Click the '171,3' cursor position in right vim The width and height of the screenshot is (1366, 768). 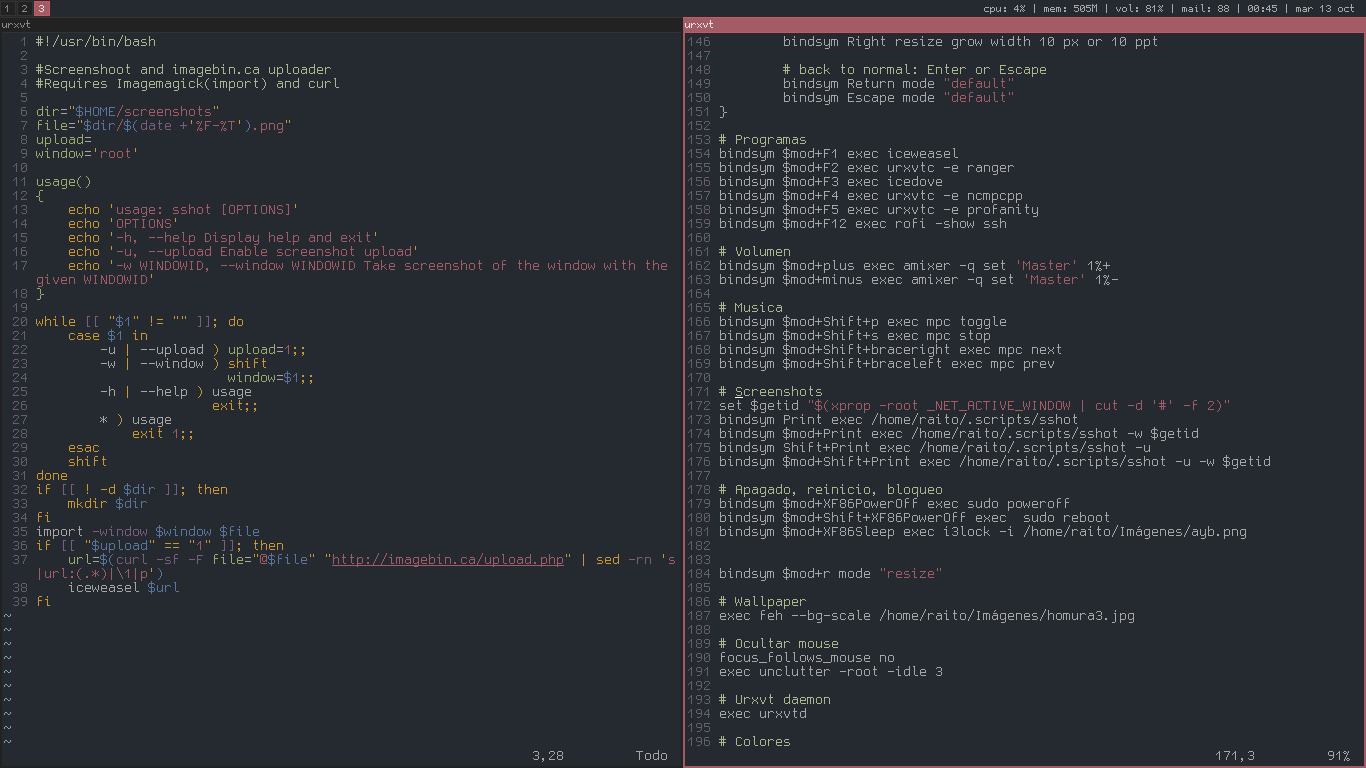click(1235, 756)
